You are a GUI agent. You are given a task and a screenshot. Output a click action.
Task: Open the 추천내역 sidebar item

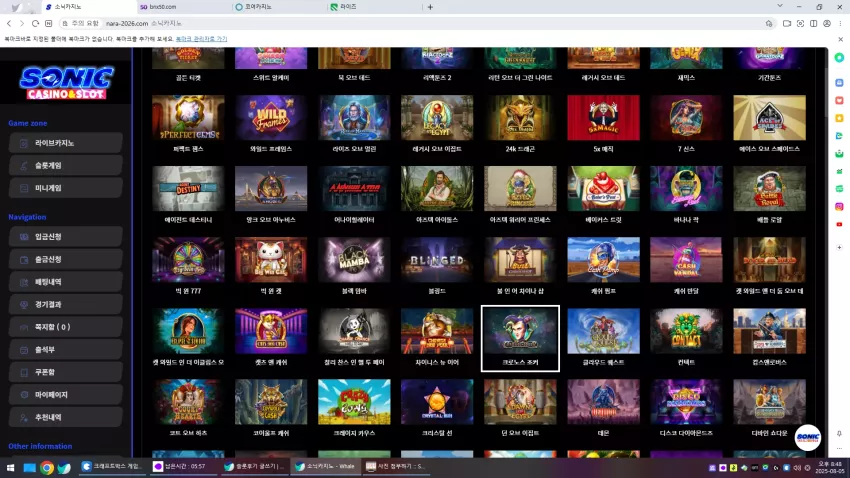[66, 417]
